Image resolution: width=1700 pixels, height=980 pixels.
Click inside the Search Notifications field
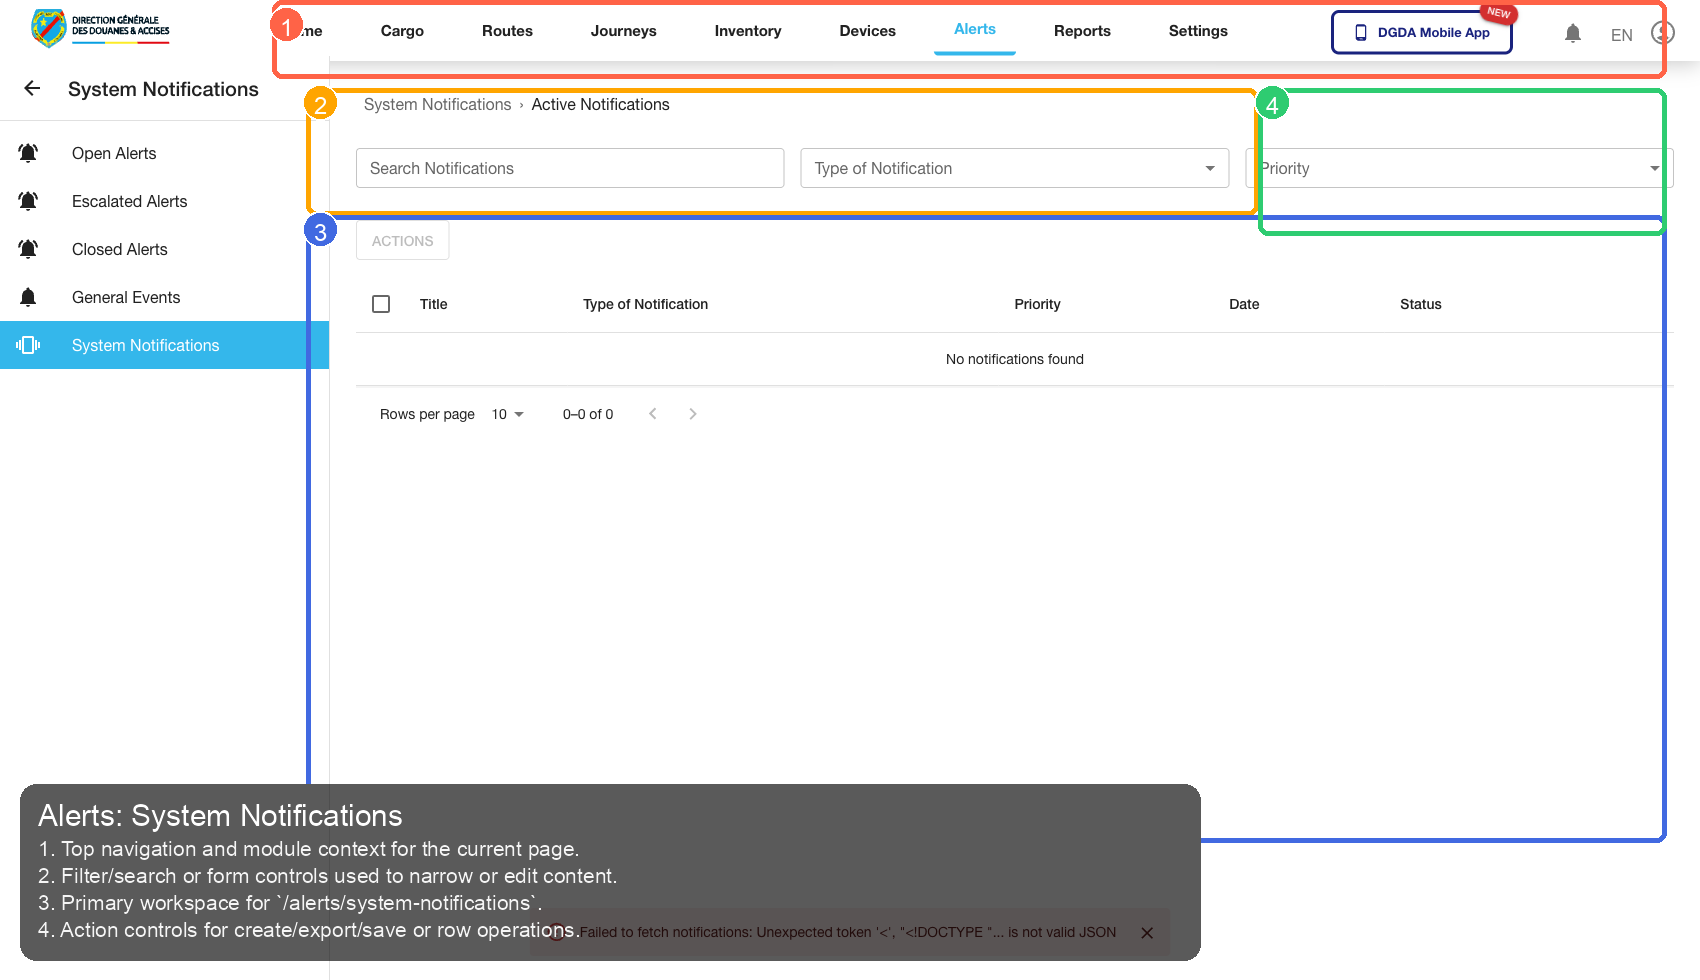pyautogui.click(x=569, y=168)
